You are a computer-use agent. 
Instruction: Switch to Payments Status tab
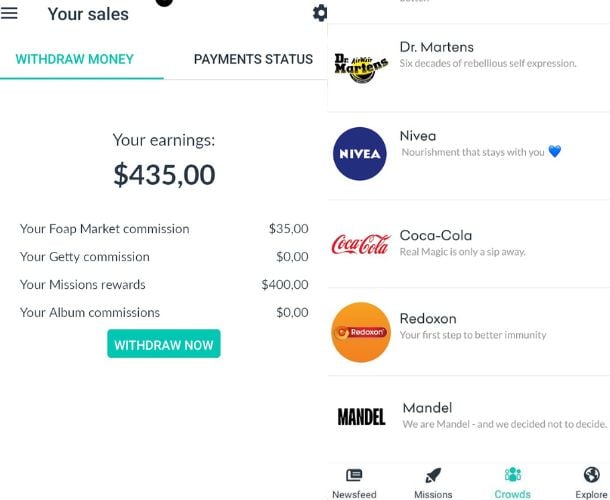tap(253, 59)
